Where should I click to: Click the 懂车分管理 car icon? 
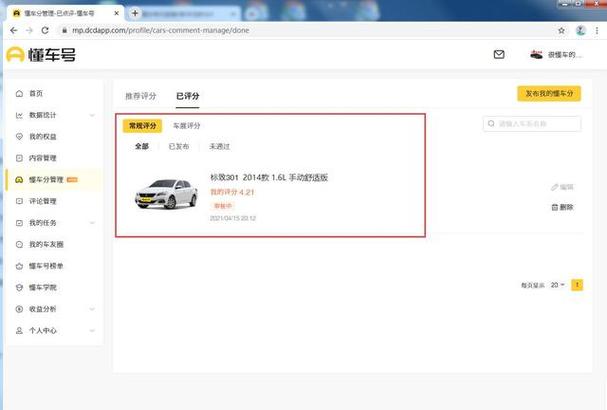[19, 180]
